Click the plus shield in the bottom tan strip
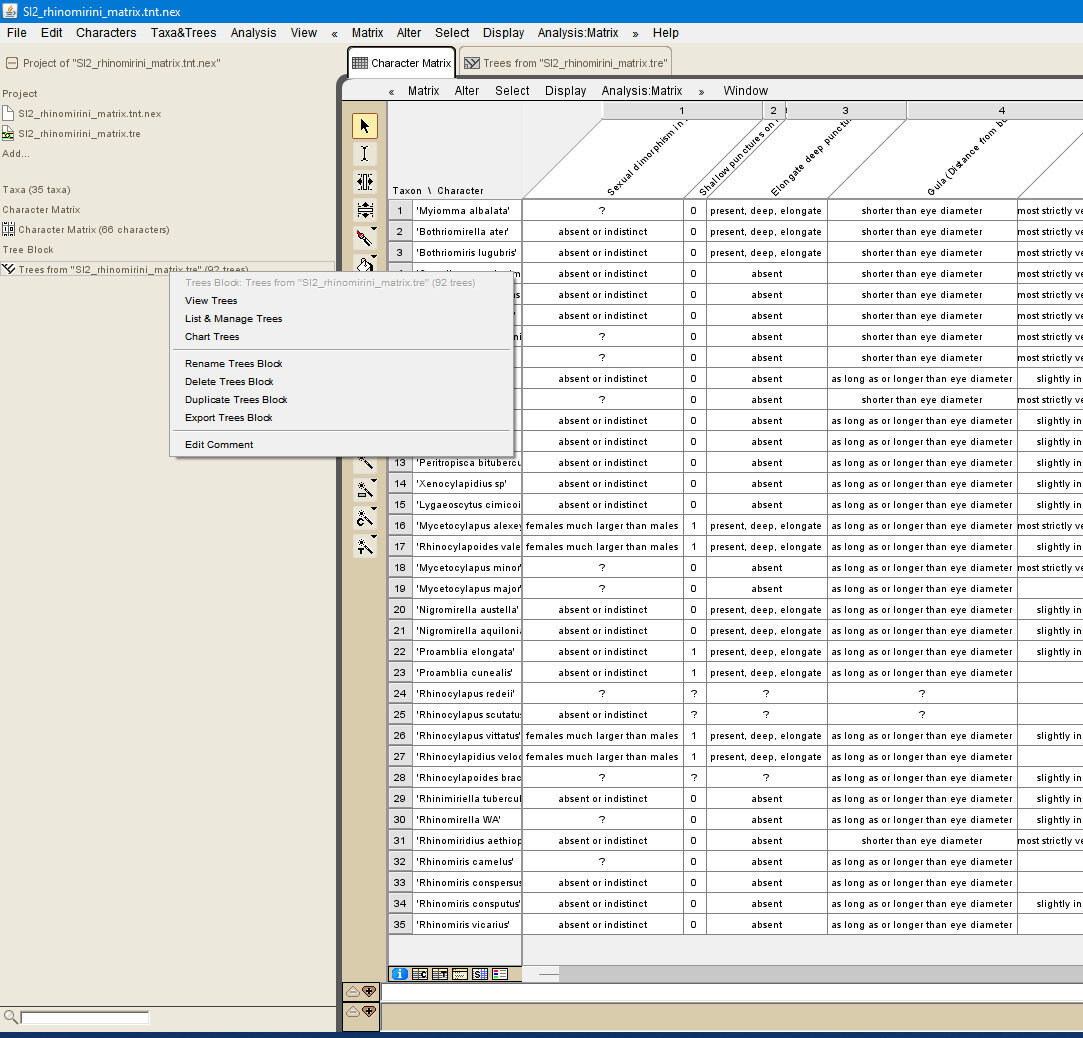 point(369,1012)
